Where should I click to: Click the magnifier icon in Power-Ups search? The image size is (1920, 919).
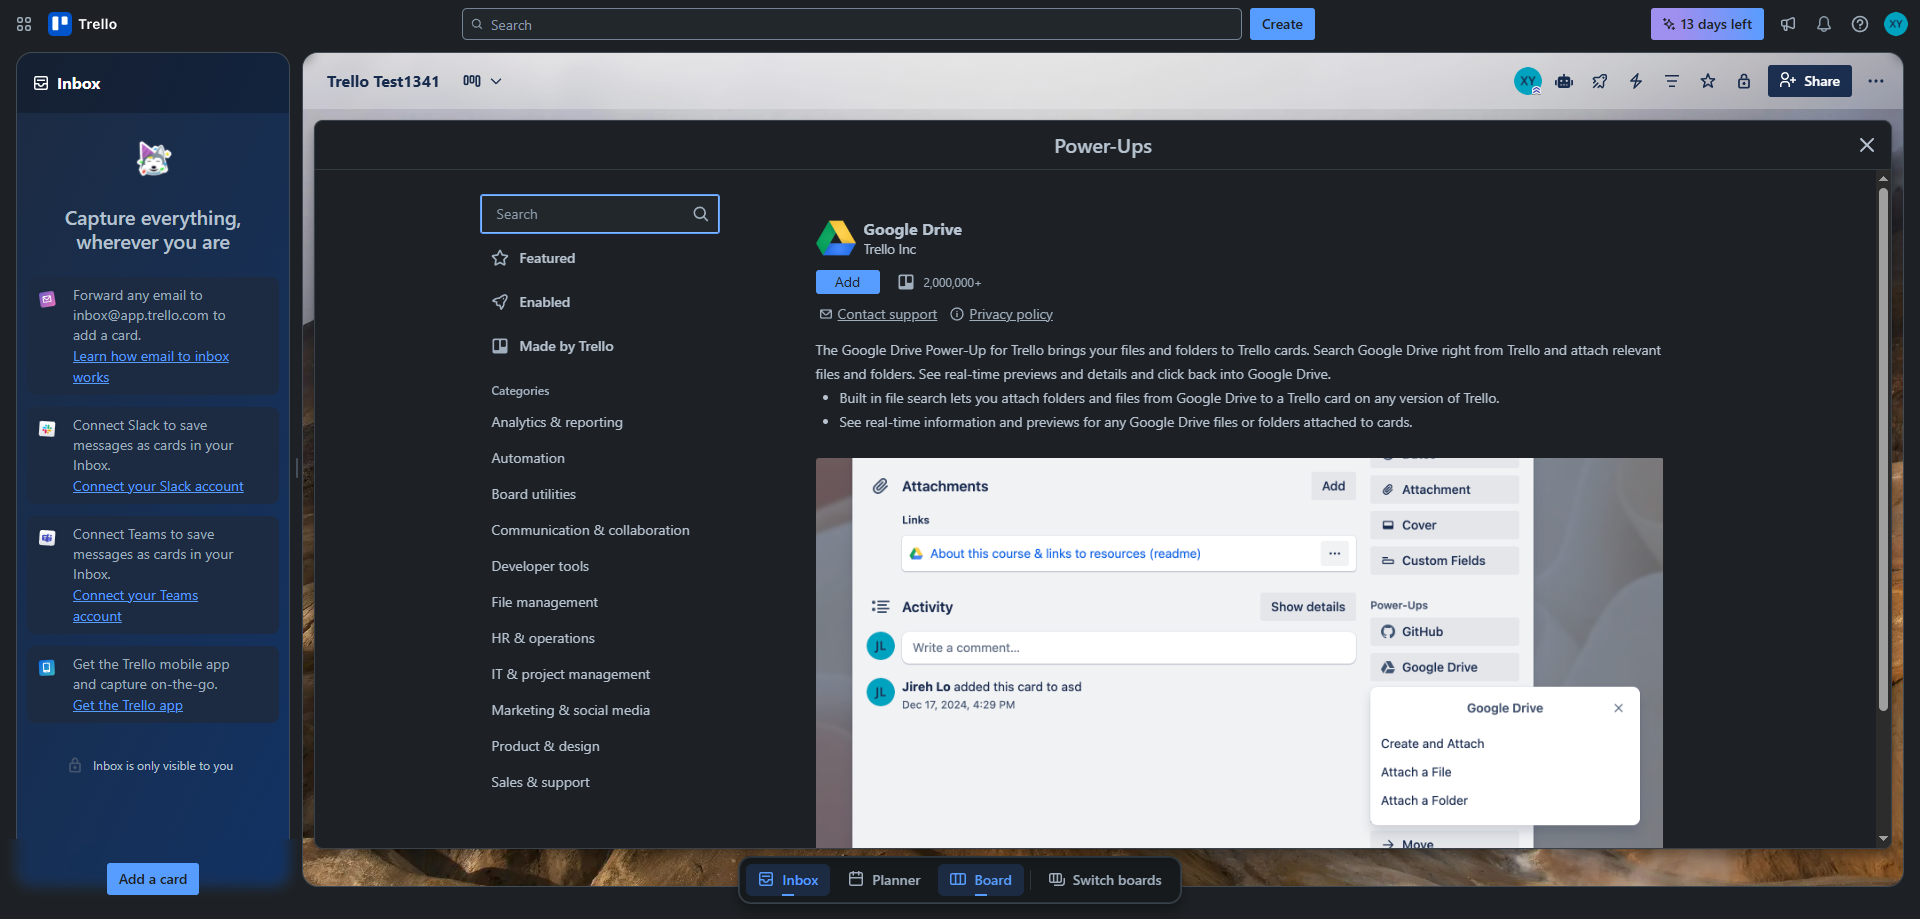click(x=701, y=214)
